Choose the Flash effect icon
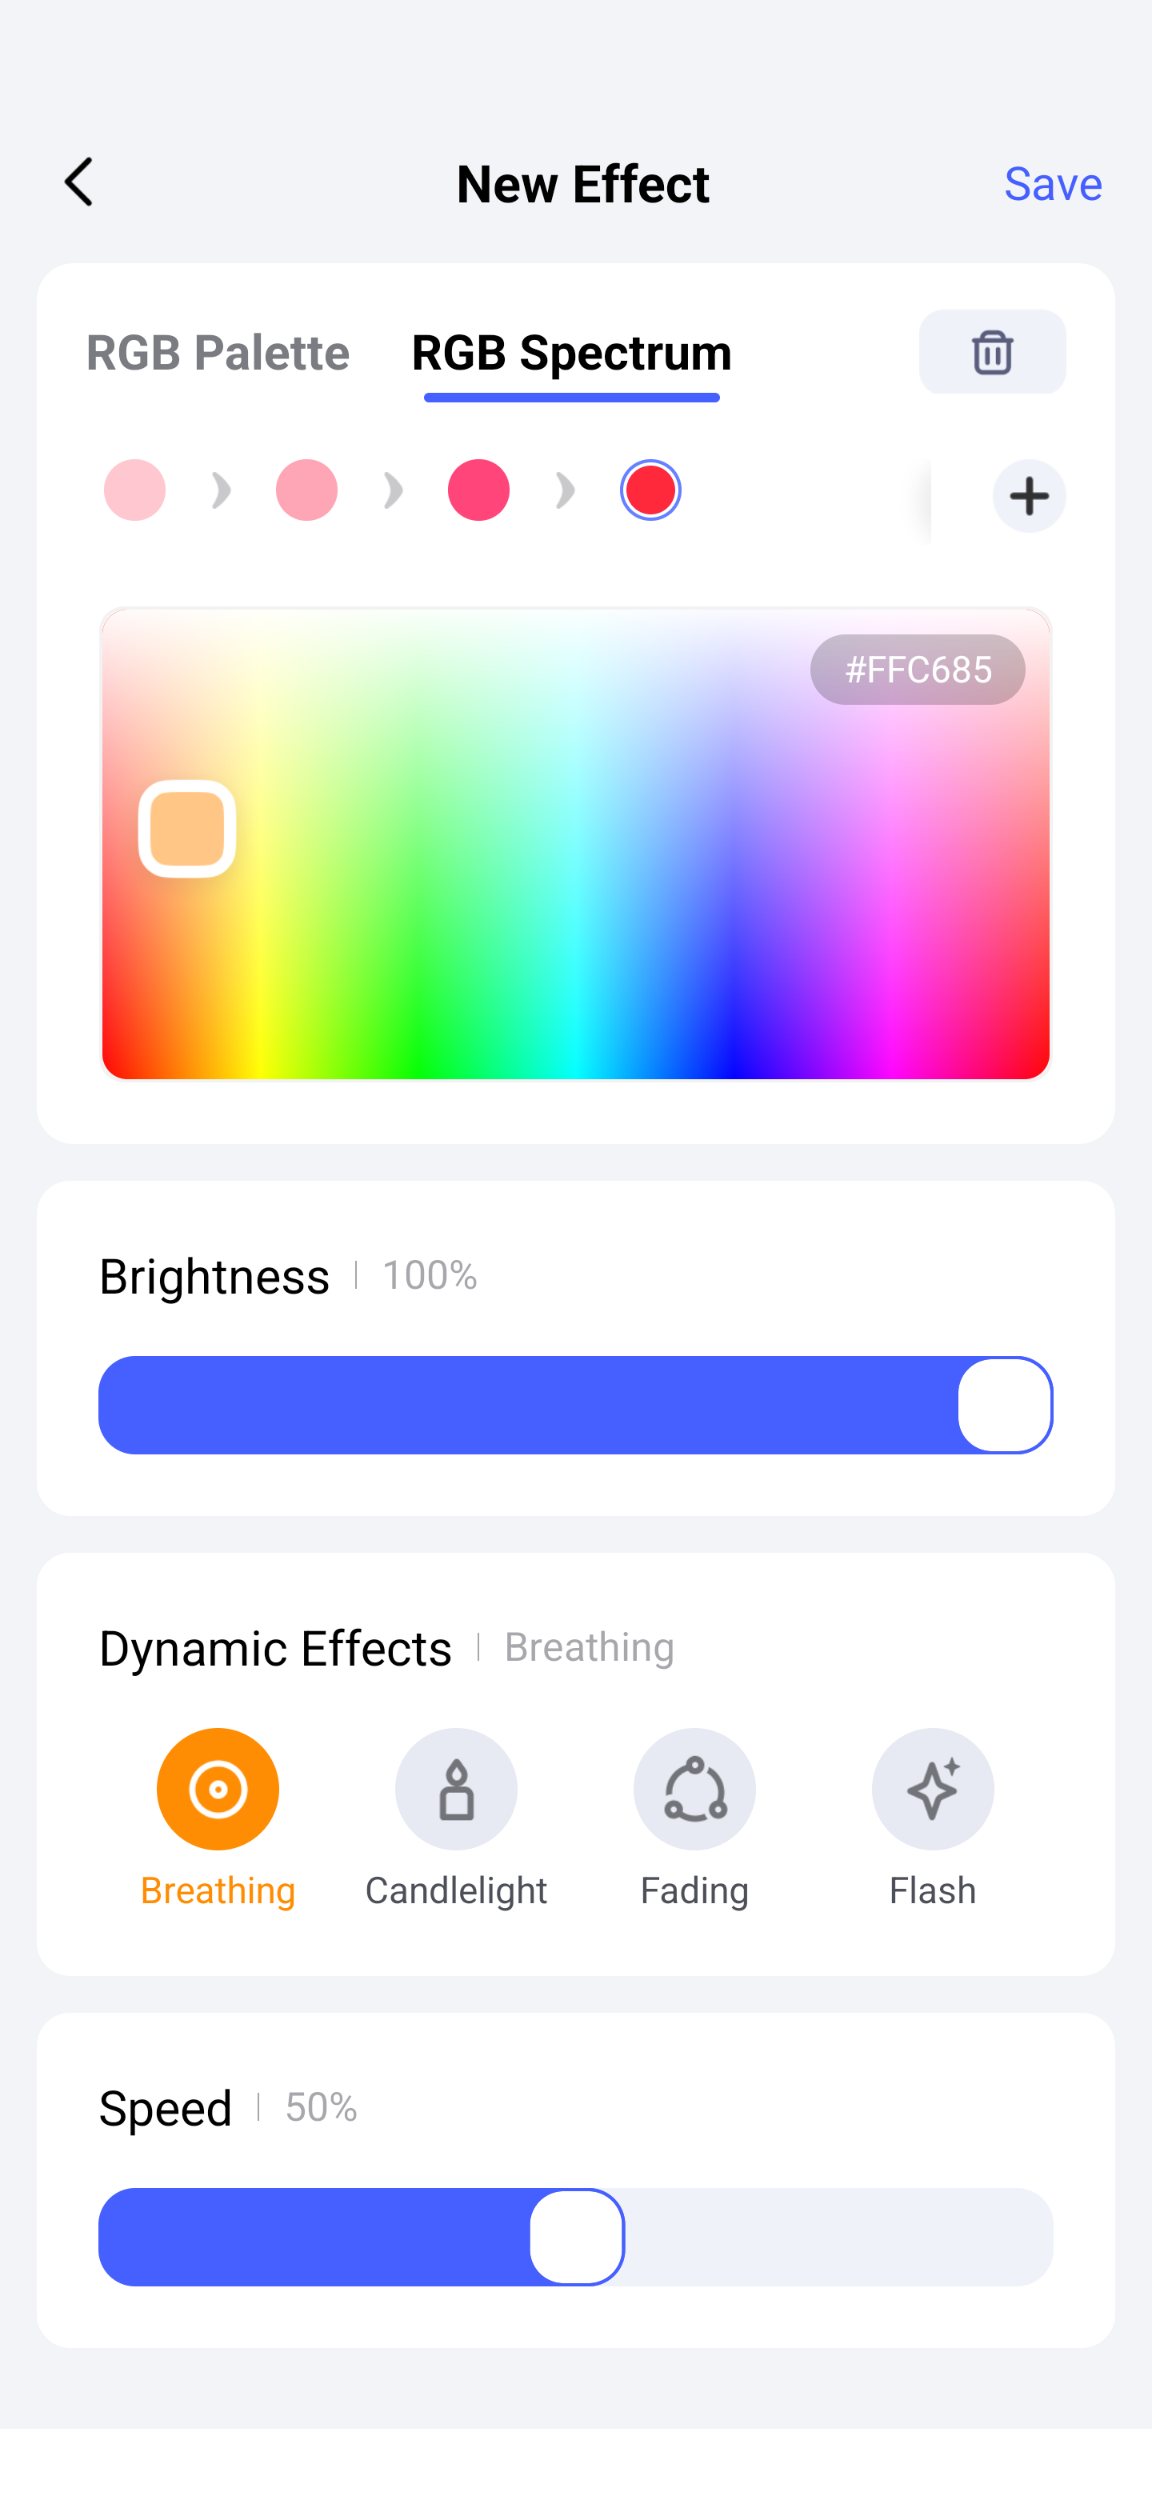This screenshot has height=2496, width=1152. (x=932, y=1789)
